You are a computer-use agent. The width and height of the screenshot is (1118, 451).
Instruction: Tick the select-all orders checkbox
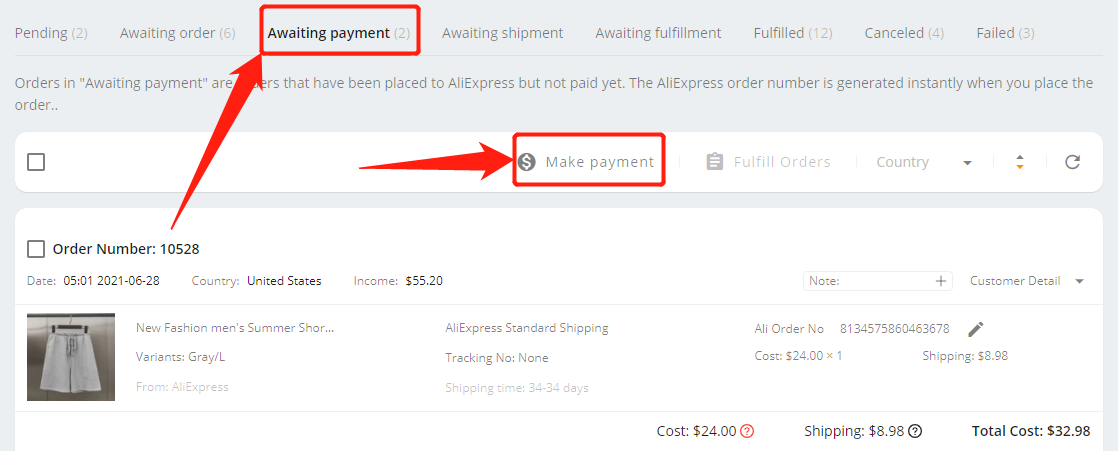[x=36, y=162]
